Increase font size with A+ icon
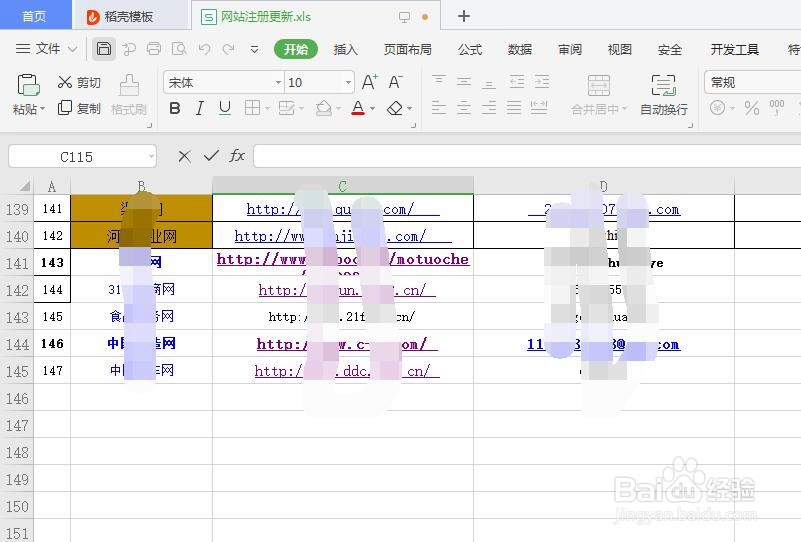The image size is (801, 542). click(370, 82)
